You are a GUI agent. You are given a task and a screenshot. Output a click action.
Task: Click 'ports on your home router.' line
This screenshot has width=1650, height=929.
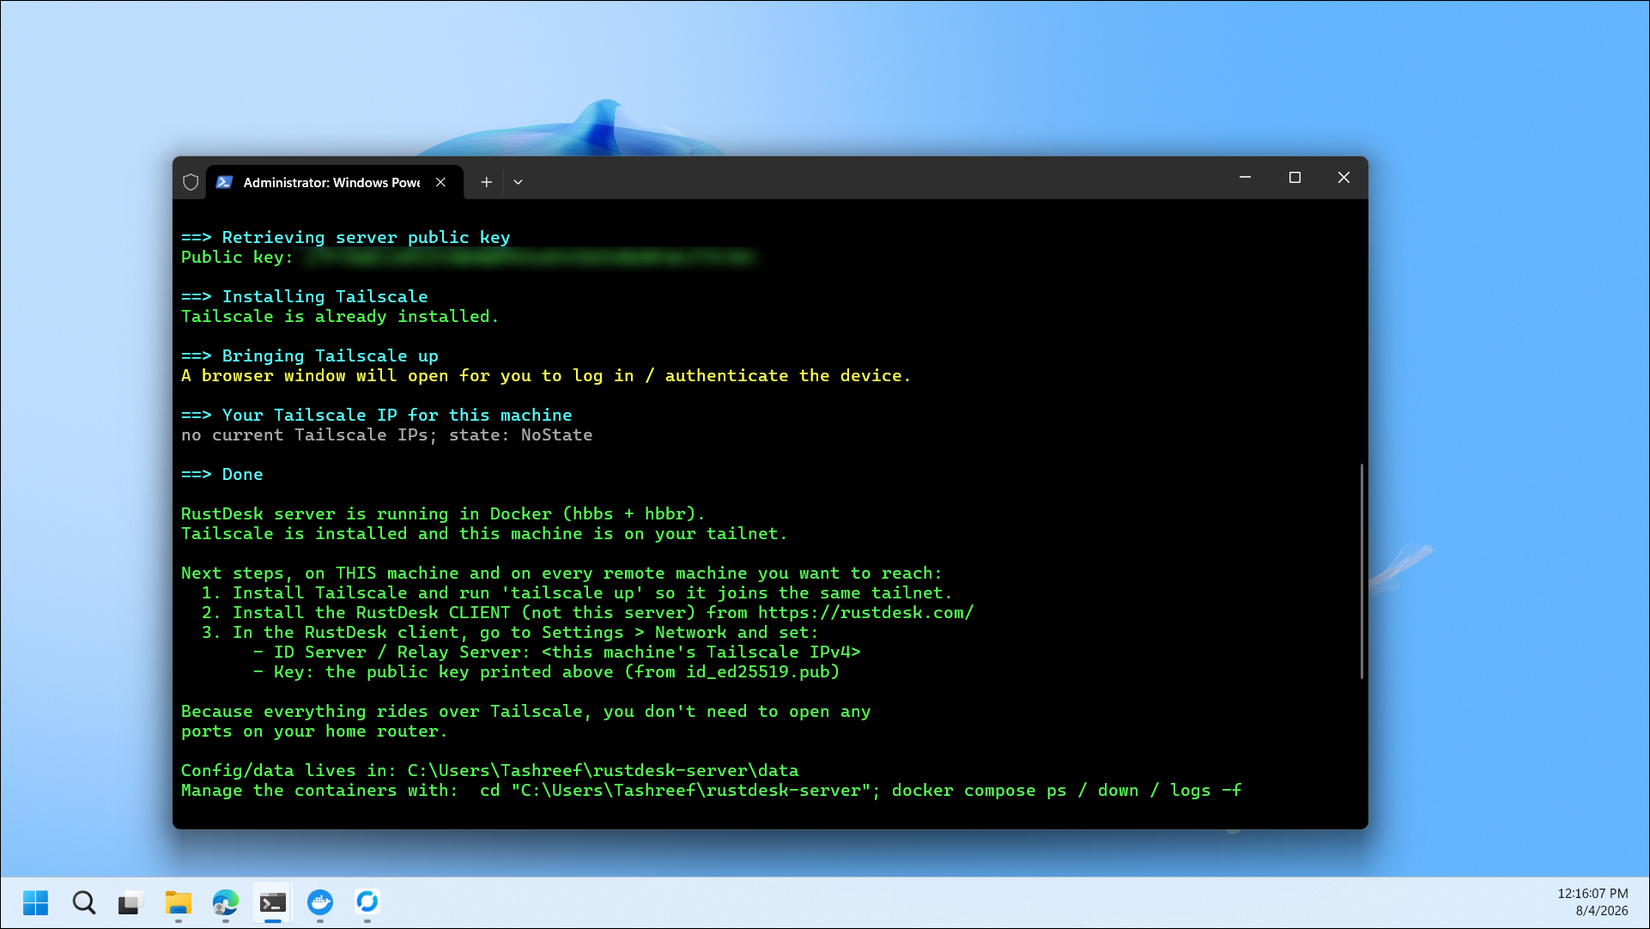pyautogui.click(x=314, y=731)
